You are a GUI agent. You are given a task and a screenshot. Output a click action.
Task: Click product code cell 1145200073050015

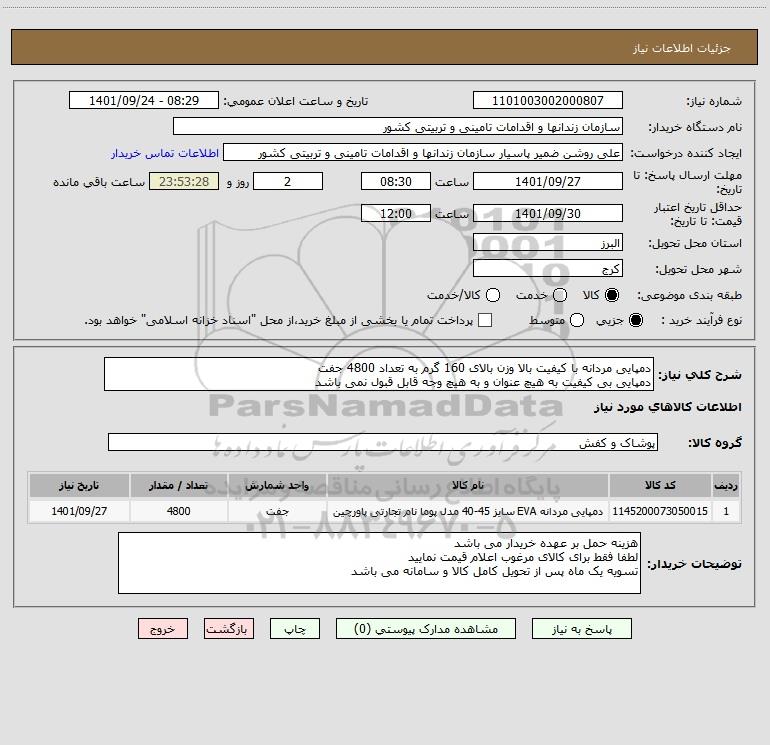point(660,511)
